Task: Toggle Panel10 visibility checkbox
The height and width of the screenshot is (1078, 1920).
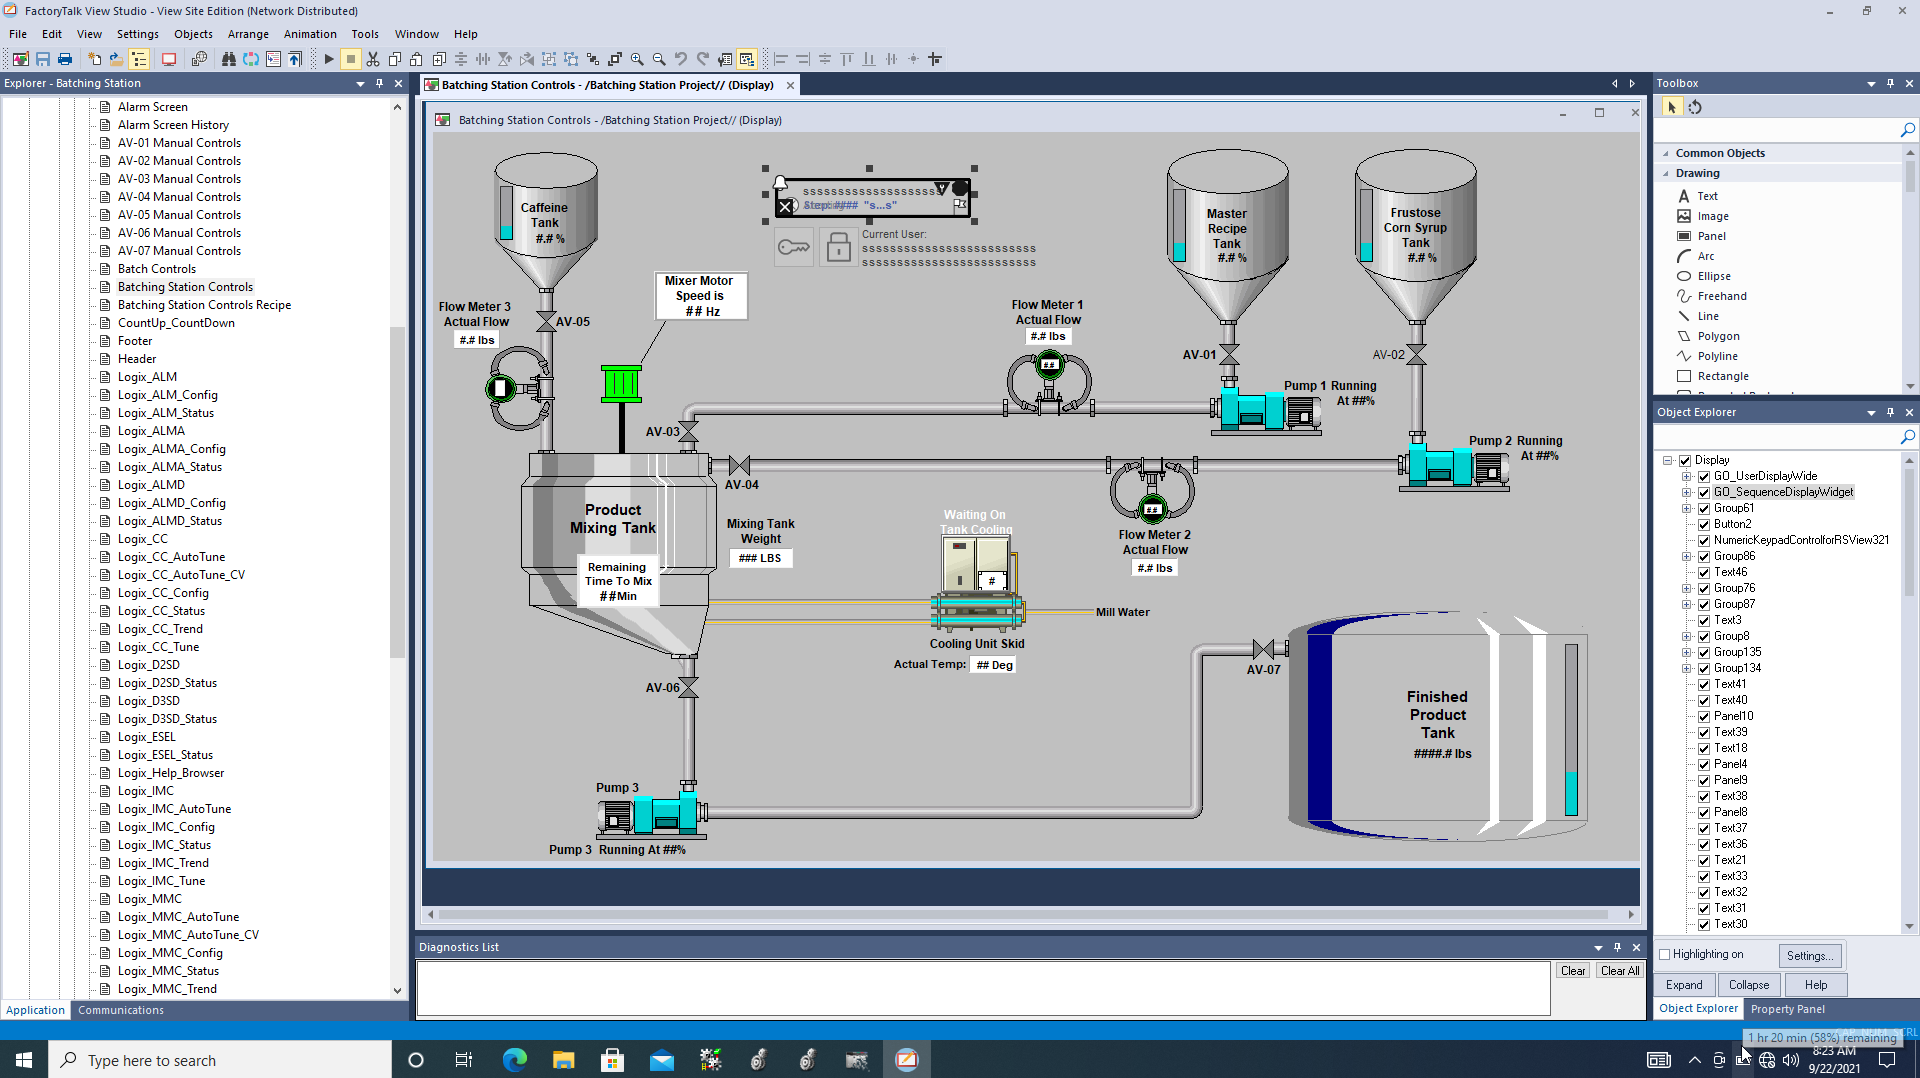Action: click(x=1704, y=716)
